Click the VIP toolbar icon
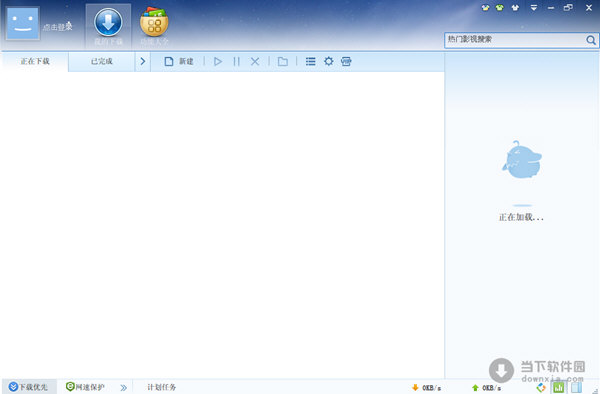600x394 pixels. 346,61
